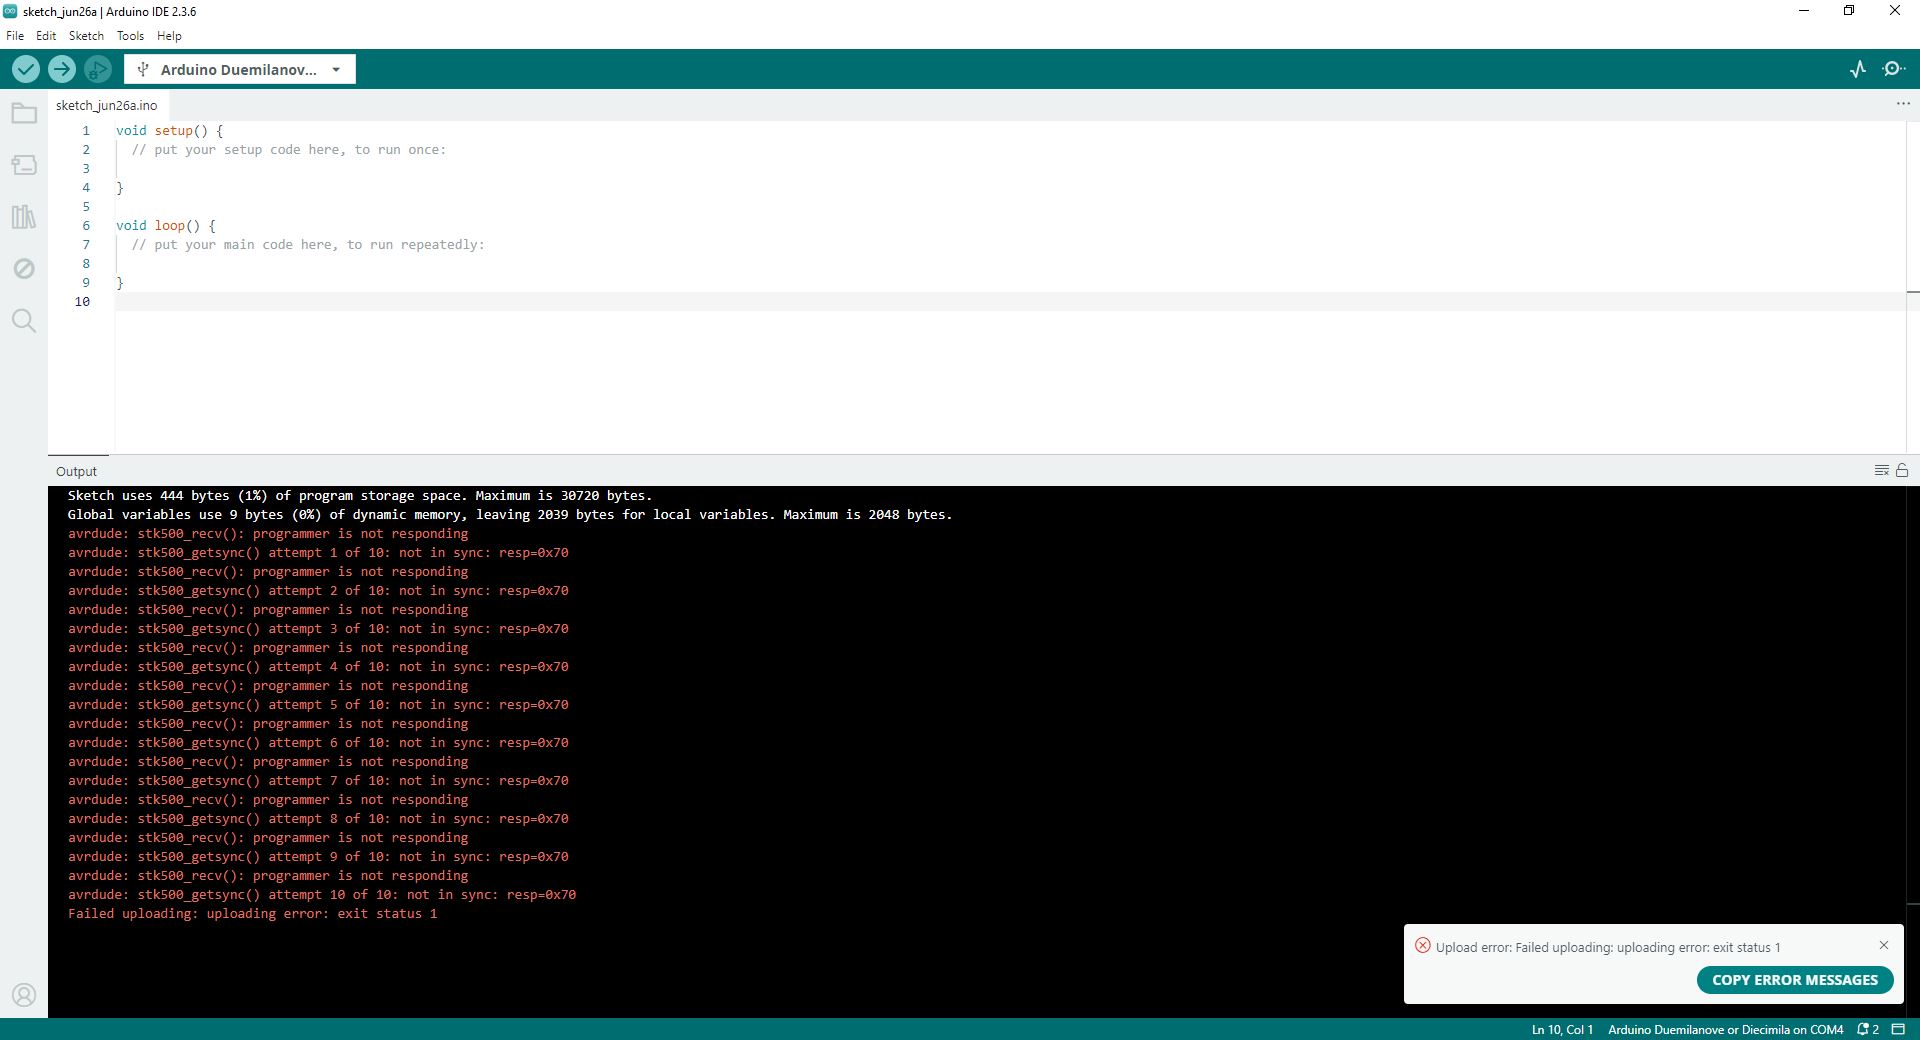This screenshot has height=1040, width=1920.
Task: Toggle the bottom panel icon in status bar
Action: pyautogui.click(x=1898, y=1029)
